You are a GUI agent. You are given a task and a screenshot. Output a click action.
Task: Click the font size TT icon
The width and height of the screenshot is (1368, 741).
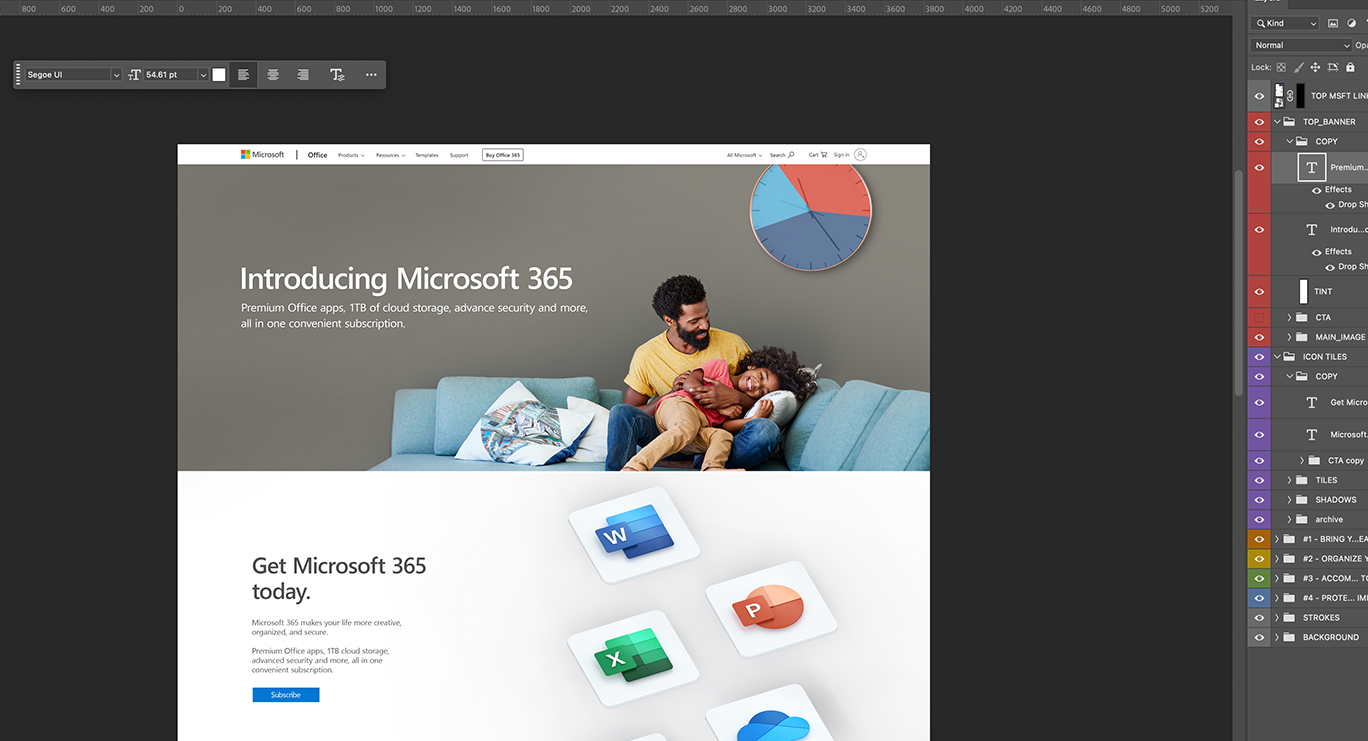pyautogui.click(x=135, y=75)
